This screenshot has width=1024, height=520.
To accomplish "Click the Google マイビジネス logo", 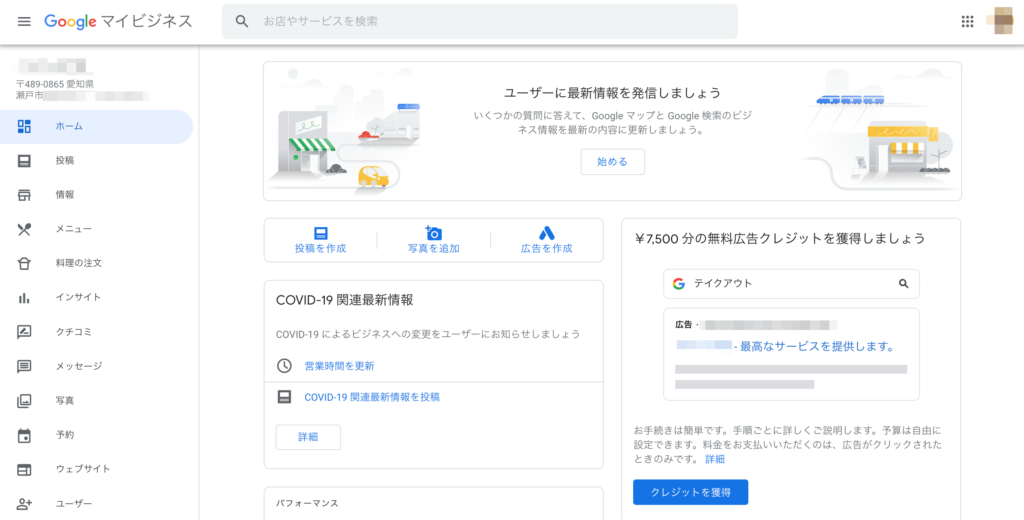I will pos(118,22).
